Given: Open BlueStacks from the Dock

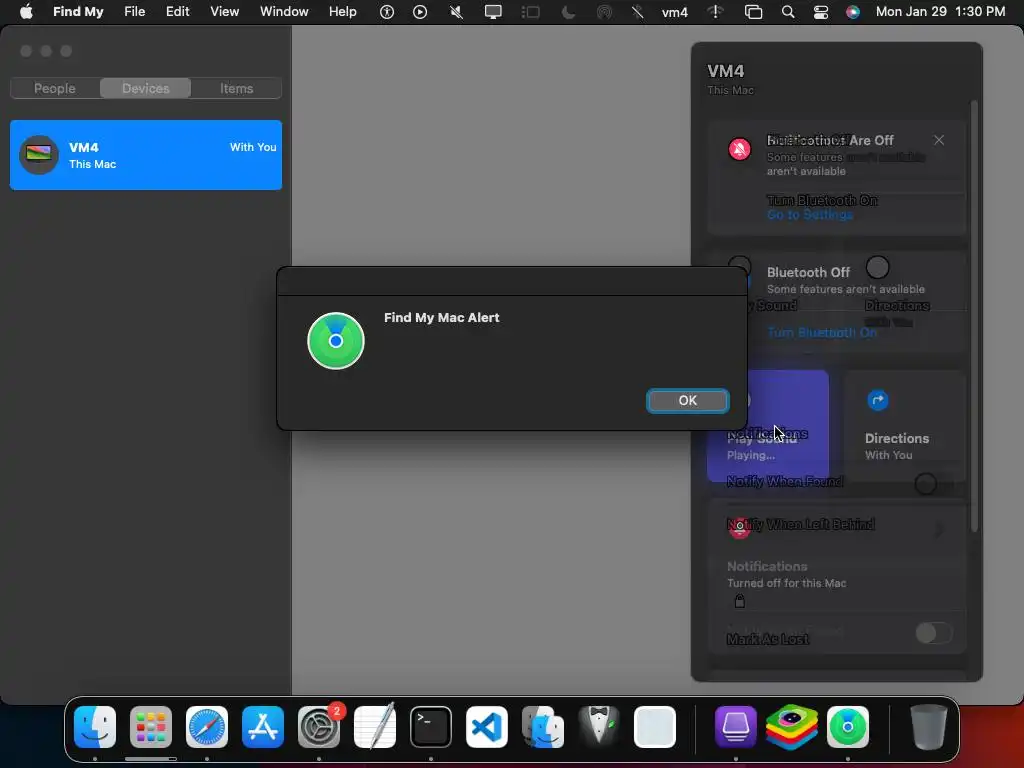Looking at the screenshot, I should coord(792,727).
